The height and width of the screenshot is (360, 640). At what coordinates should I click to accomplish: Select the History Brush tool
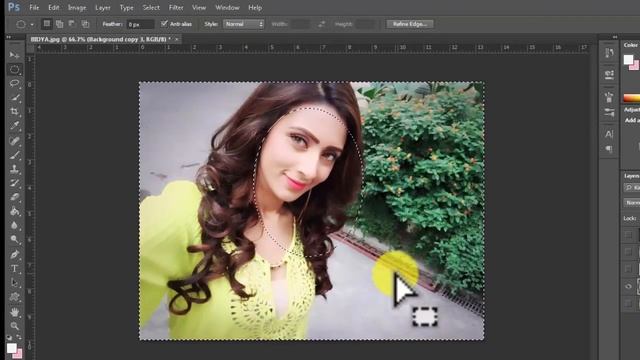[15, 183]
